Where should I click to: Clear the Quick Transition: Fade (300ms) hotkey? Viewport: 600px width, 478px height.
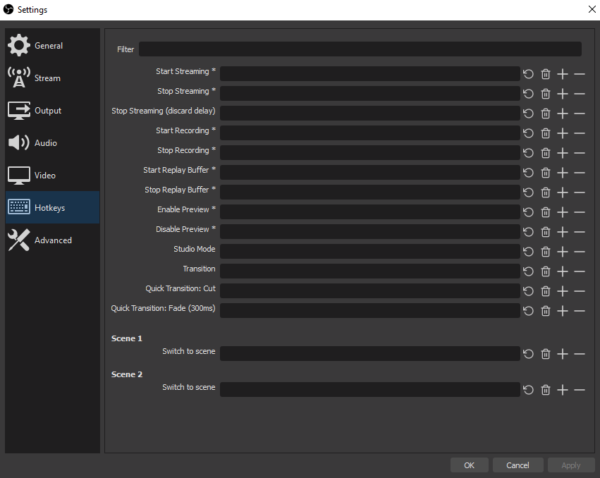tap(545, 311)
